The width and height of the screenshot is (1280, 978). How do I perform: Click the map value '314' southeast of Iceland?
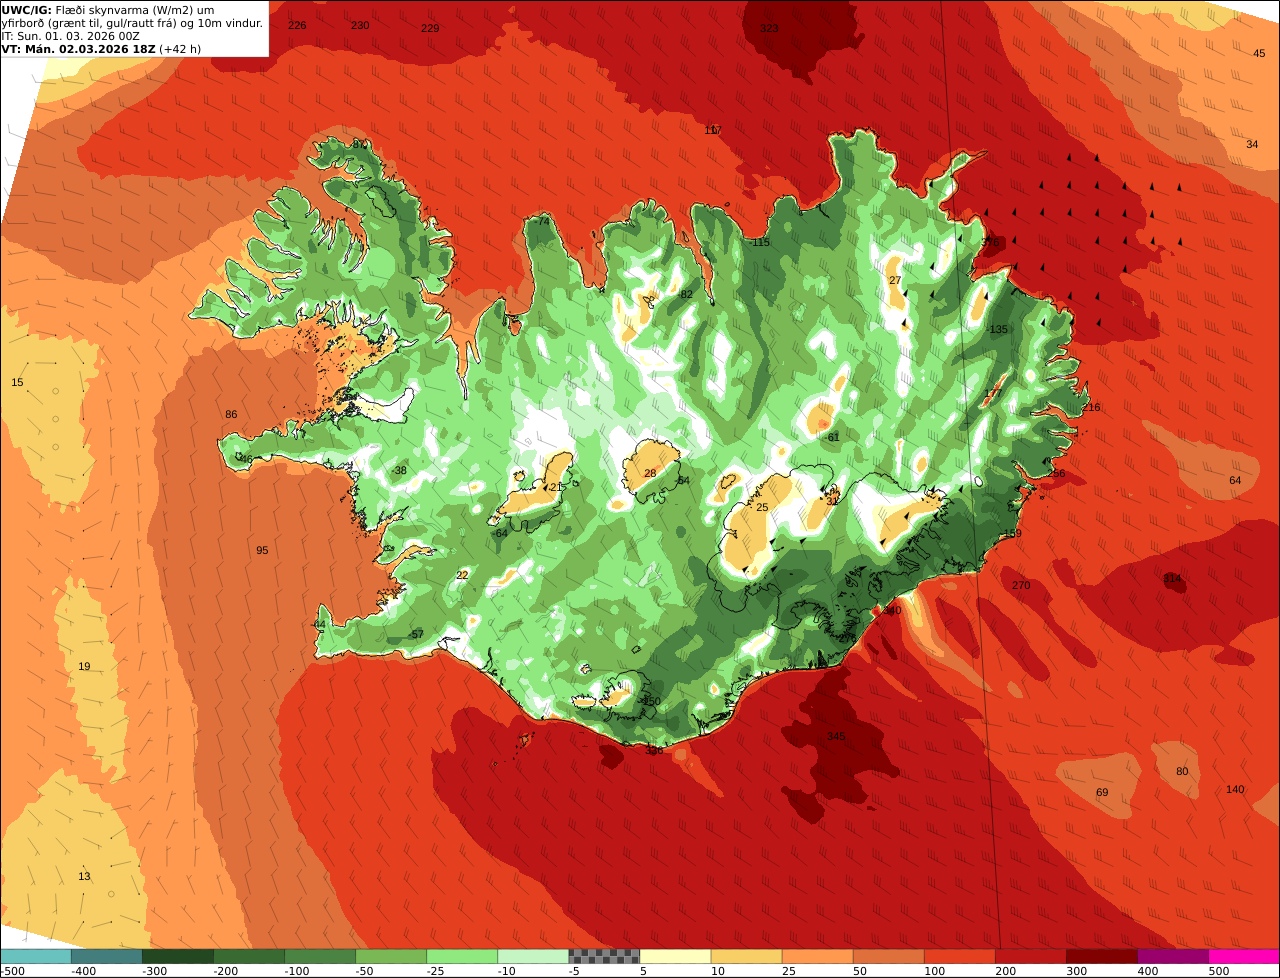[x=1172, y=579]
